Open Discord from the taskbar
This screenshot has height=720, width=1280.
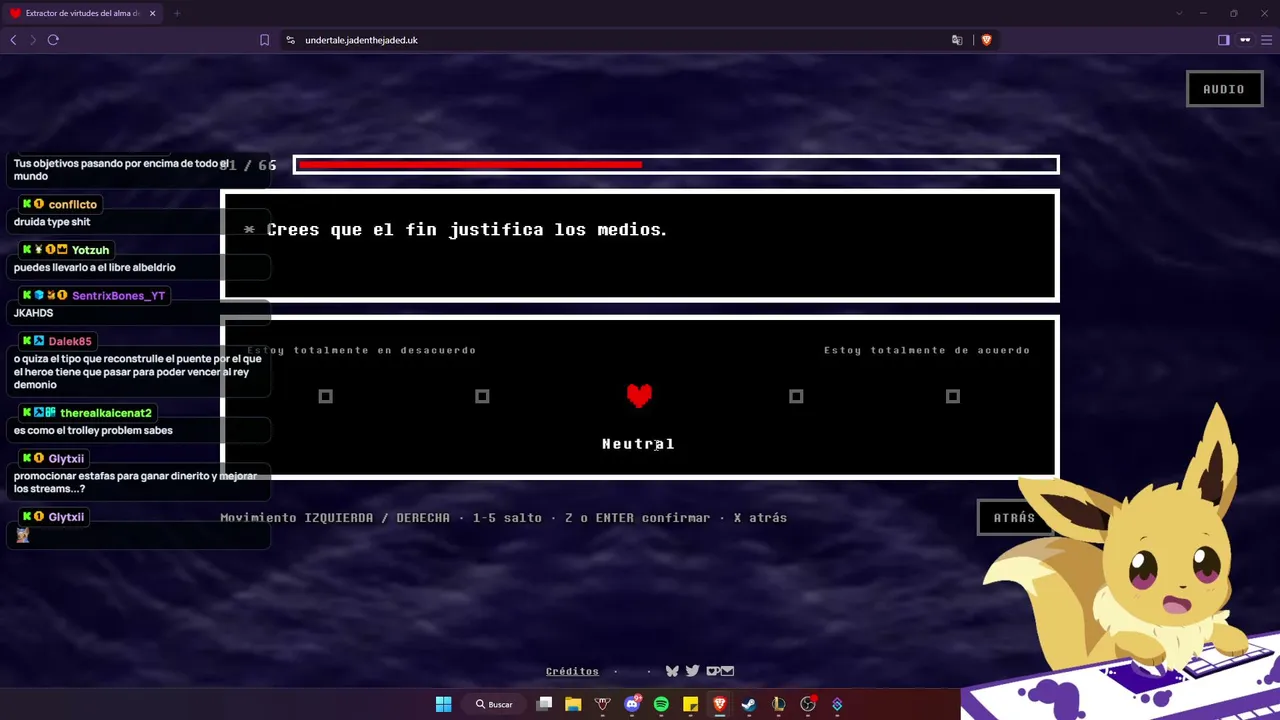tap(632, 704)
